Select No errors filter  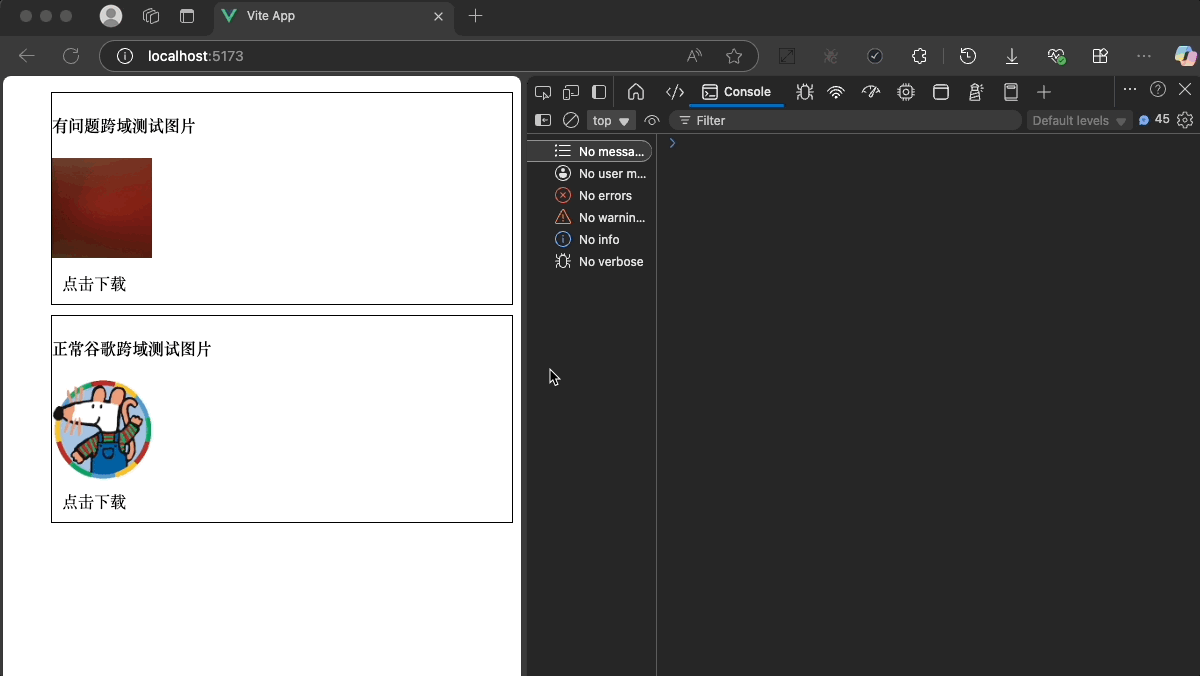point(590,195)
